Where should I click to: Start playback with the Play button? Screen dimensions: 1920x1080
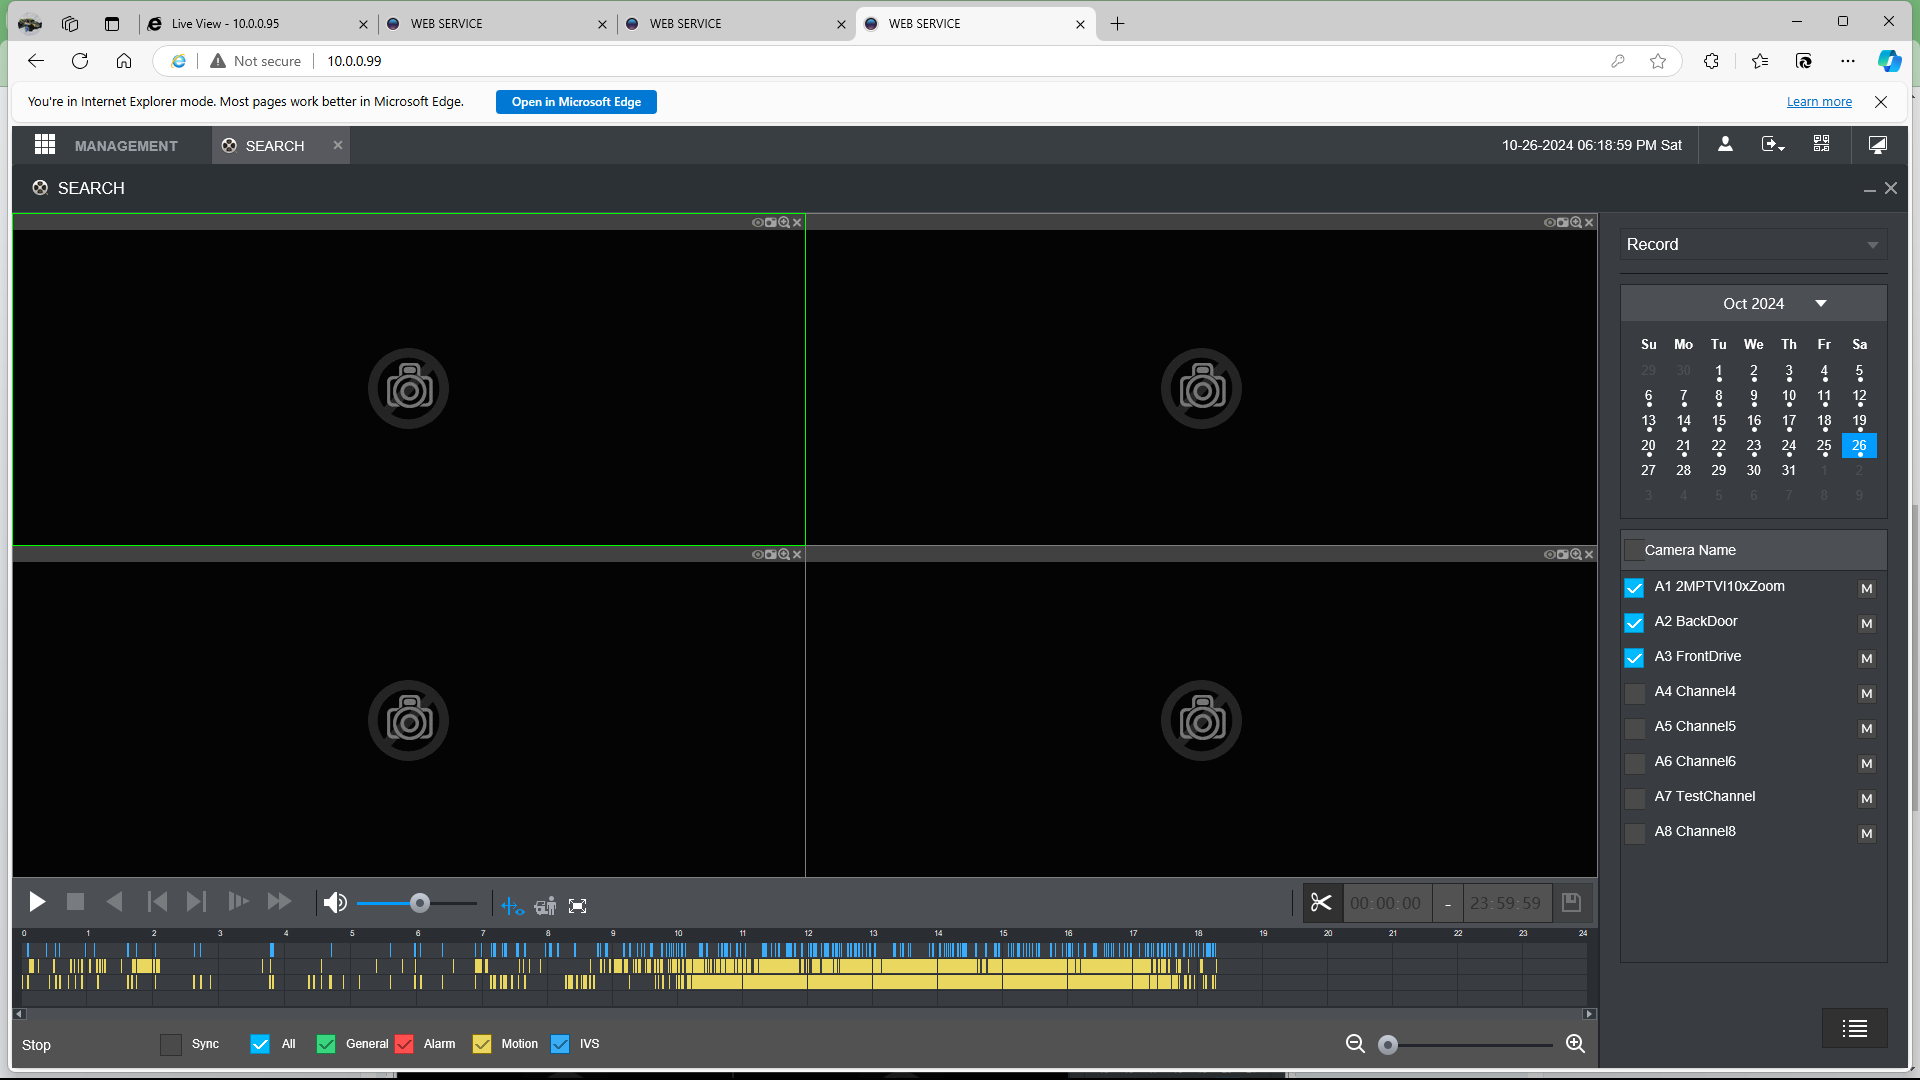37,902
